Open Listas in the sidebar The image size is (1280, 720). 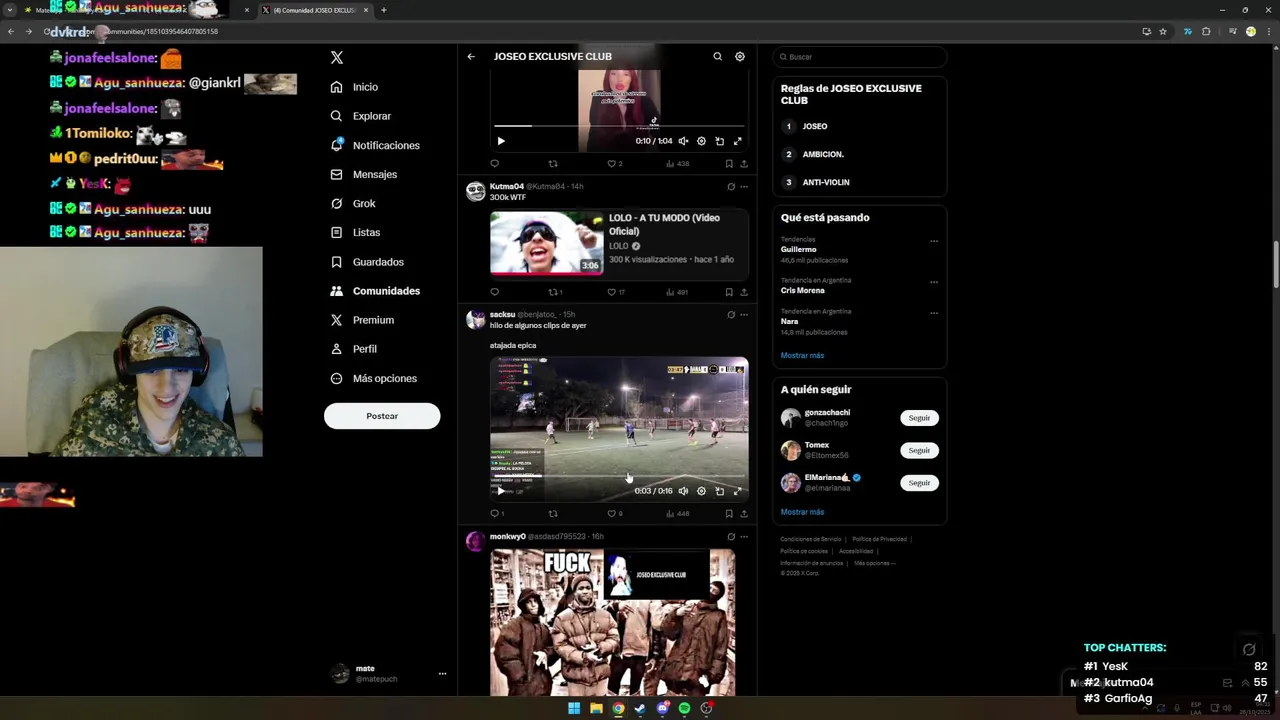click(355, 232)
